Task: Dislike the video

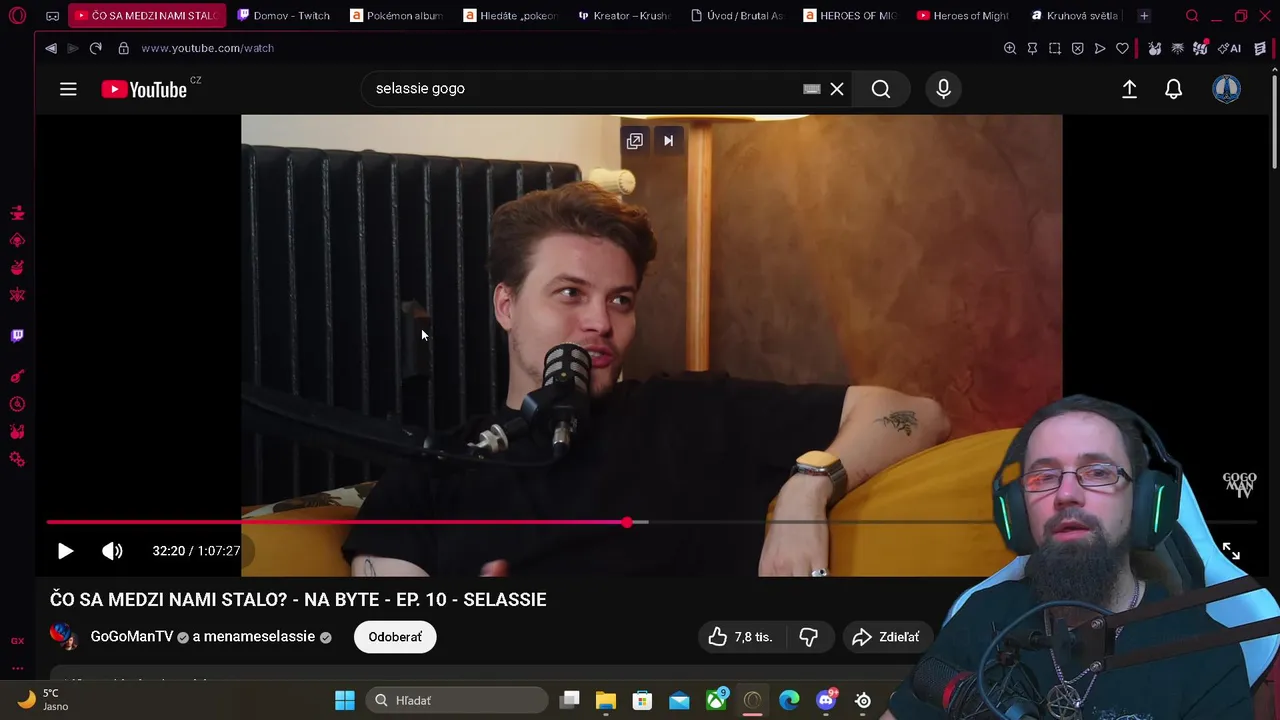Action: pos(809,637)
